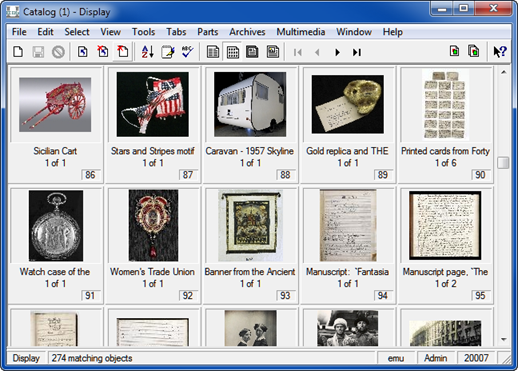Click the Display mode status cell
The height and width of the screenshot is (371, 518).
(x=26, y=358)
